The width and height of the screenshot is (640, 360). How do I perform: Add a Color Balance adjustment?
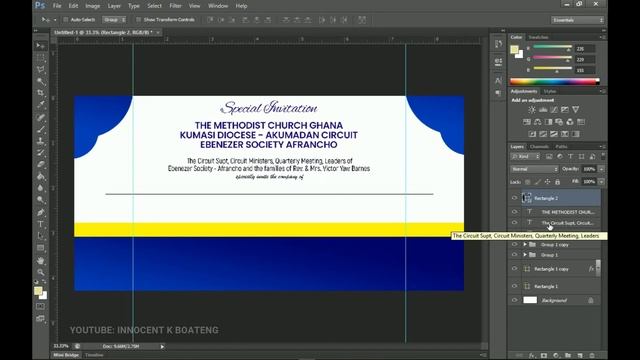point(538,122)
